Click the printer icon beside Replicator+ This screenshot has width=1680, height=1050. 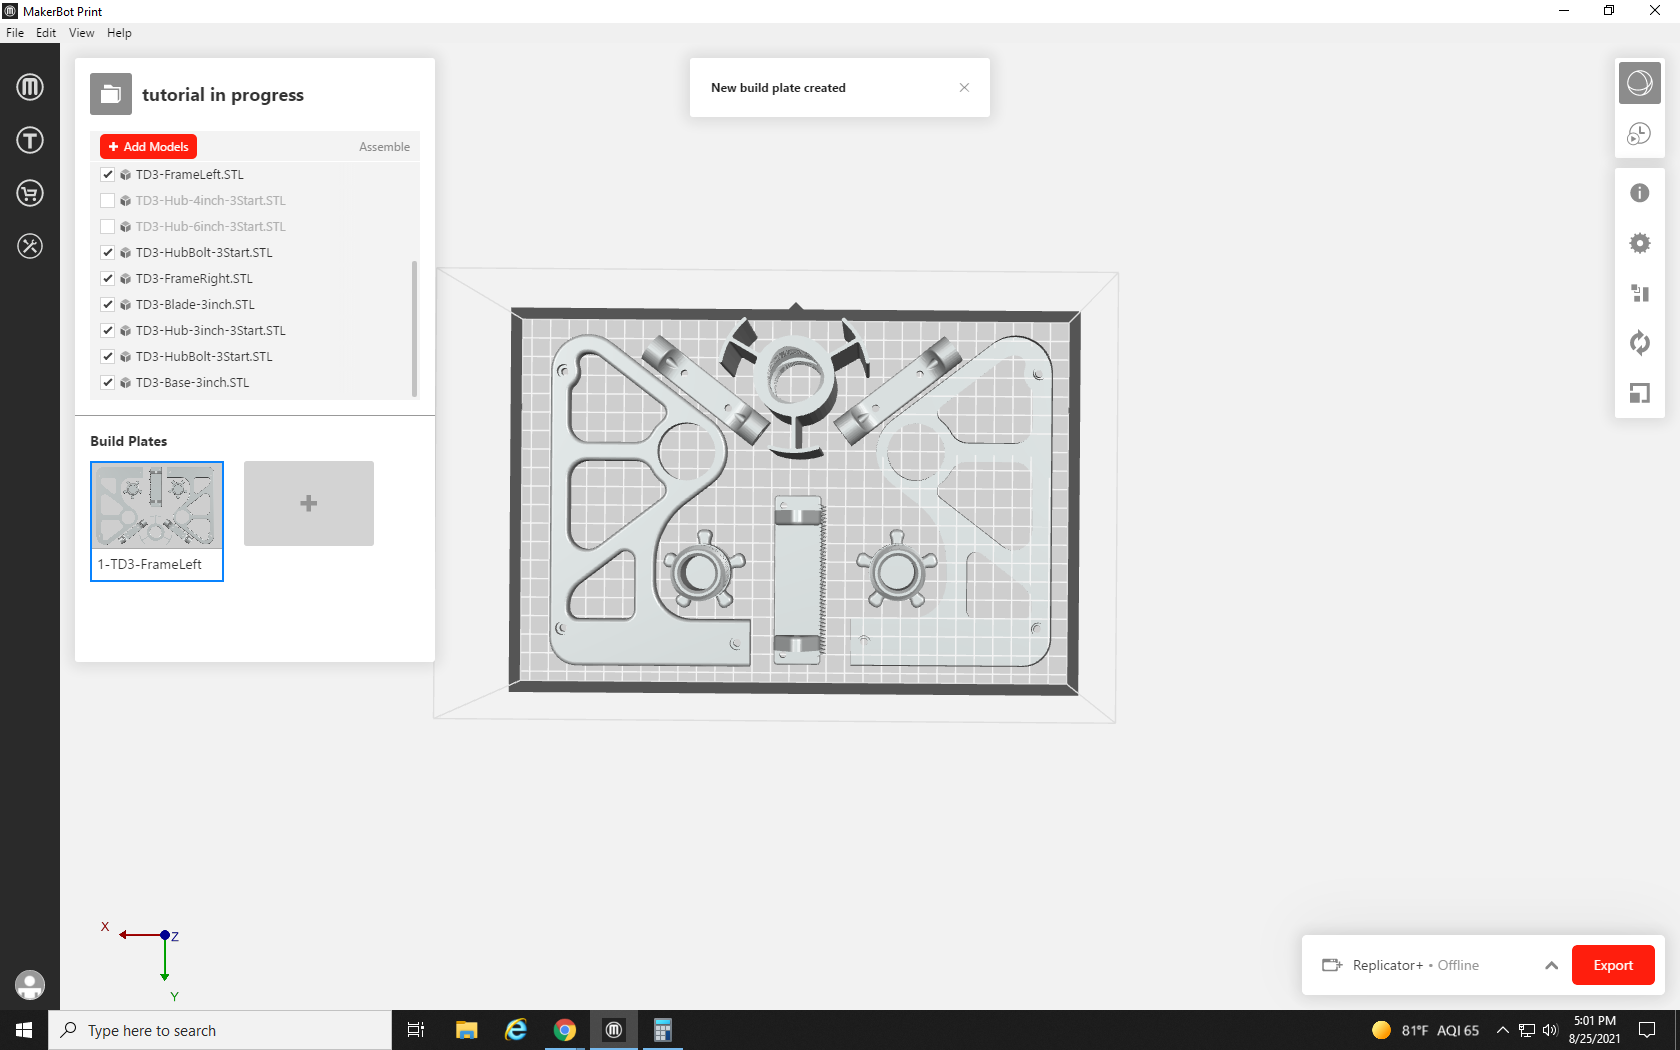click(x=1332, y=965)
